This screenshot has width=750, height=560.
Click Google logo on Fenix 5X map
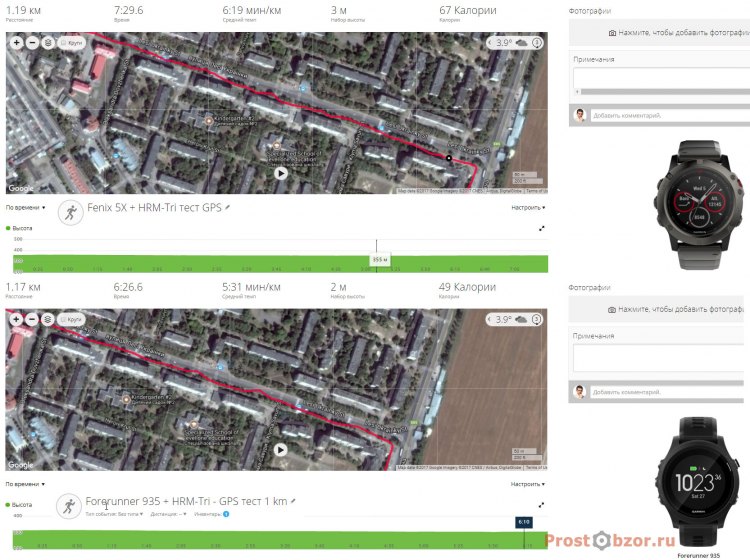(x=21, y=188)
